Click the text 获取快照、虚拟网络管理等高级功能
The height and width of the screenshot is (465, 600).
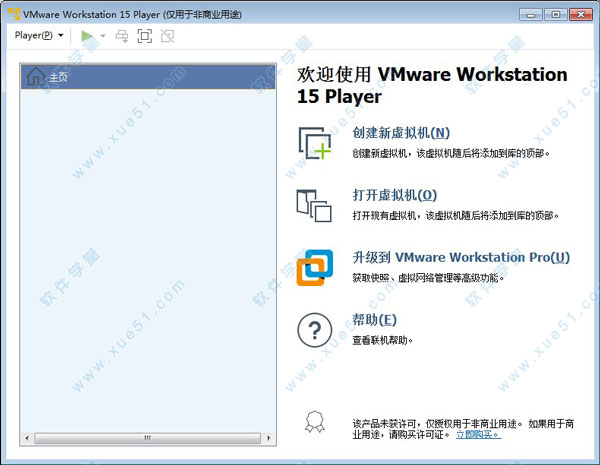click(x=428, y=278)
